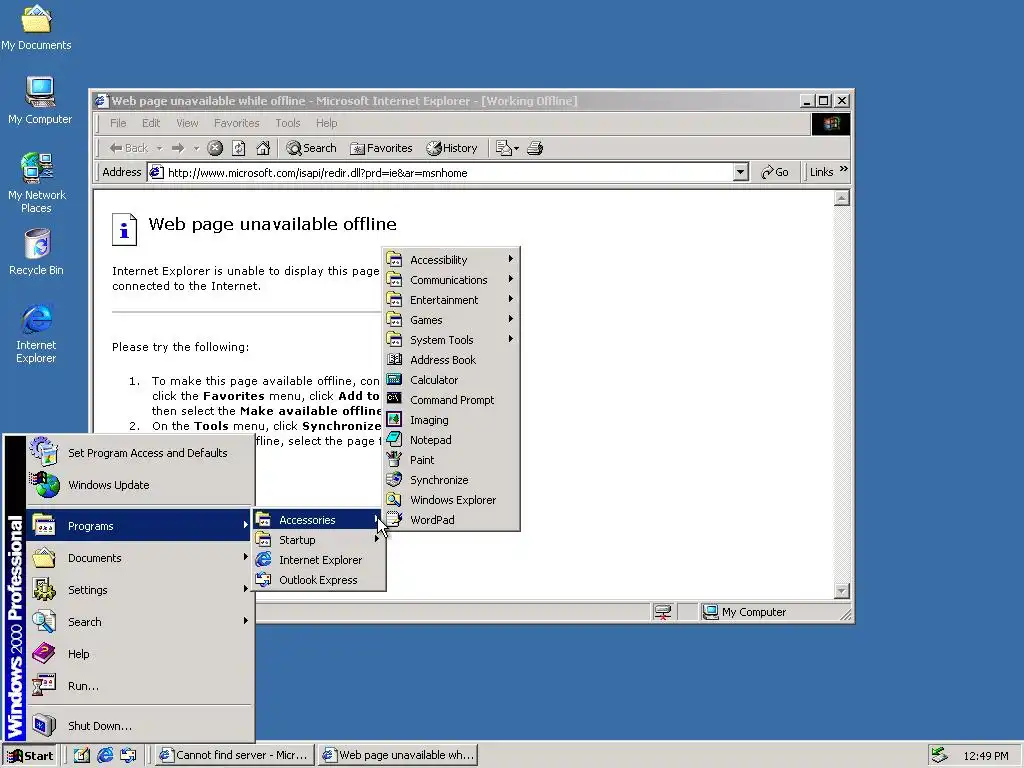
Task: Open Windows Explorer from Accessories
Action: click(x=451, y=500)
